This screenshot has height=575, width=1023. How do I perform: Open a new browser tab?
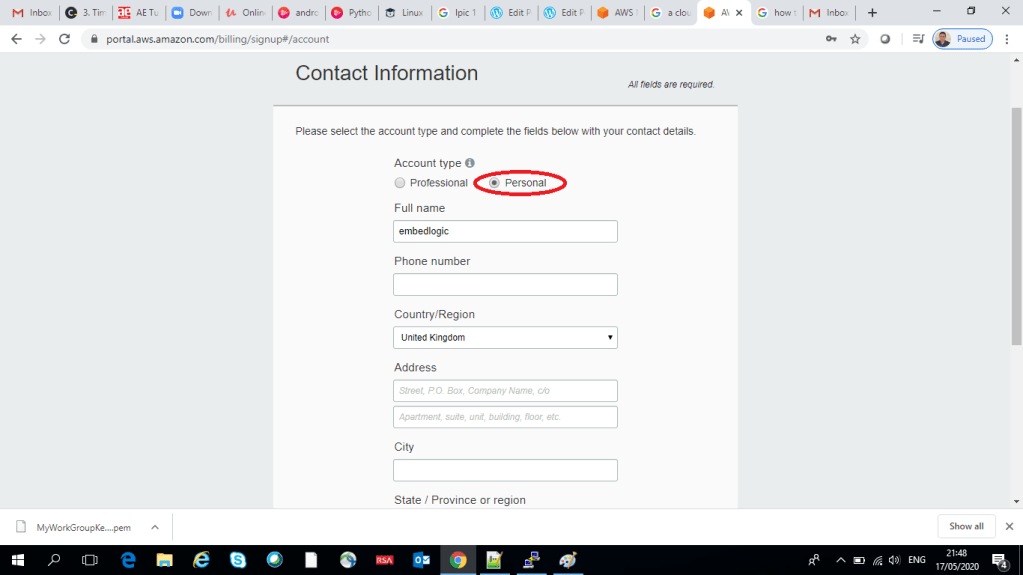coord(872,13)
